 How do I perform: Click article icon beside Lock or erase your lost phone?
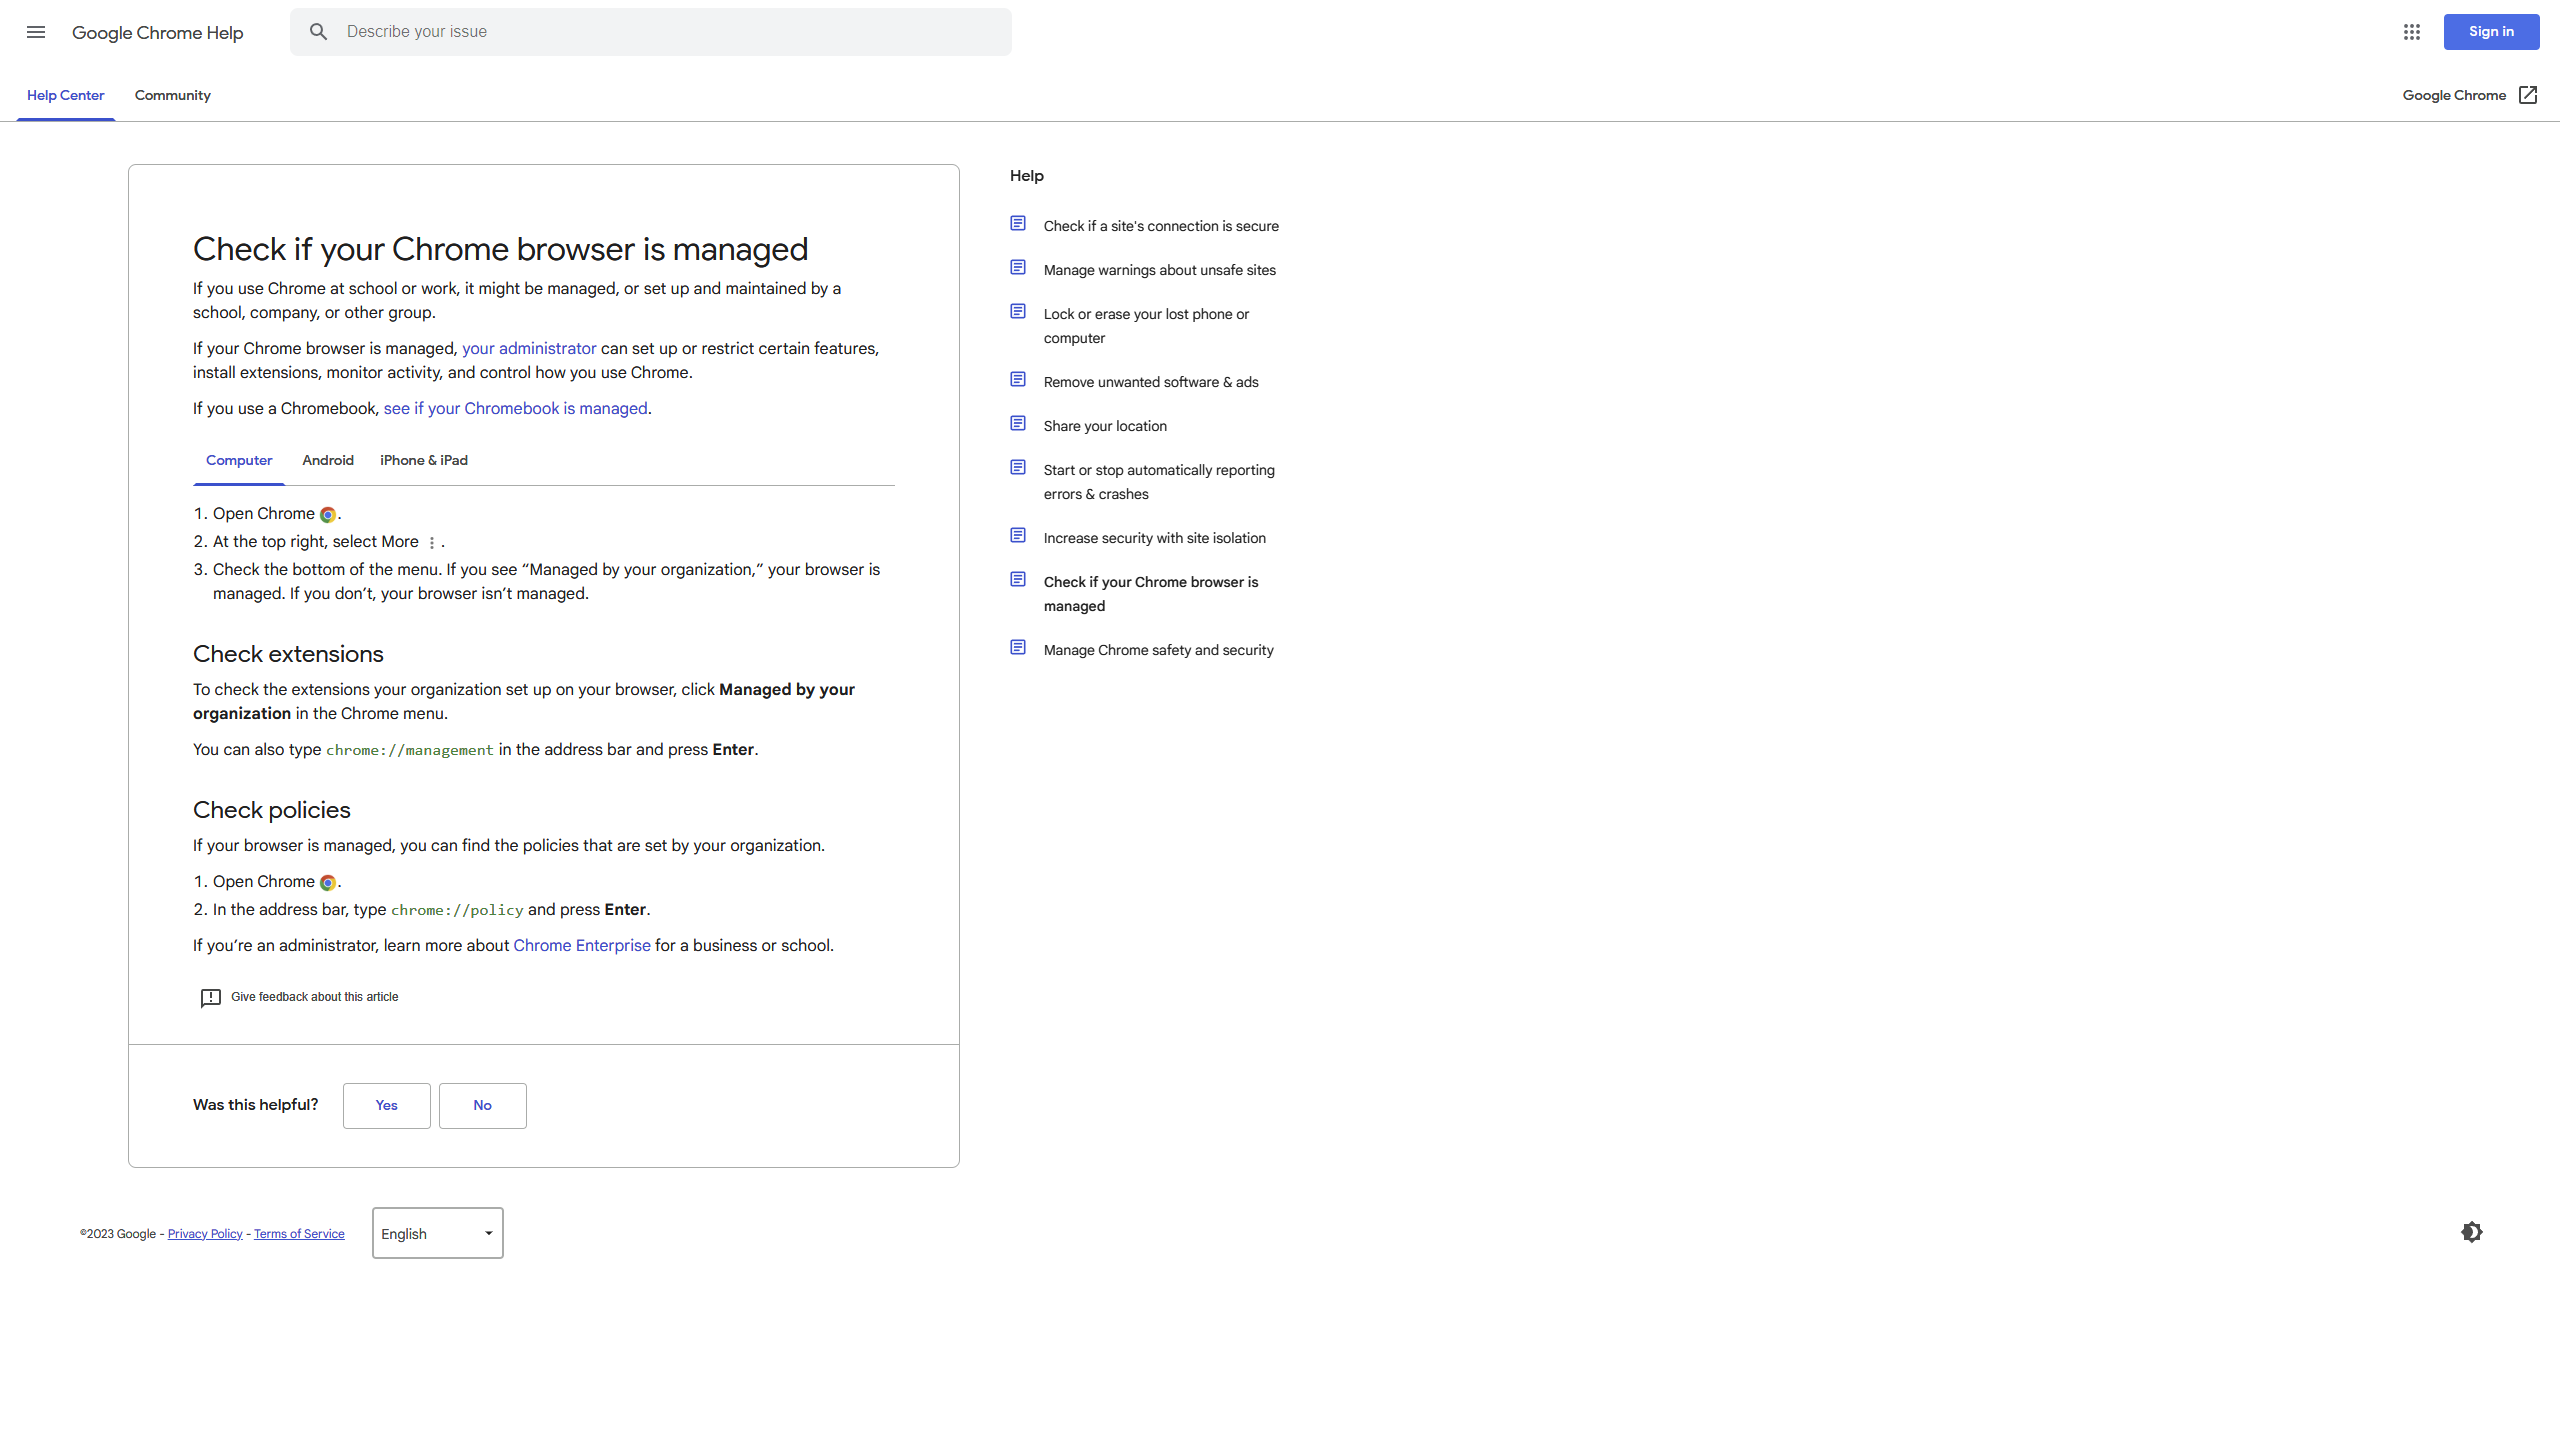tap(1018, 312)
